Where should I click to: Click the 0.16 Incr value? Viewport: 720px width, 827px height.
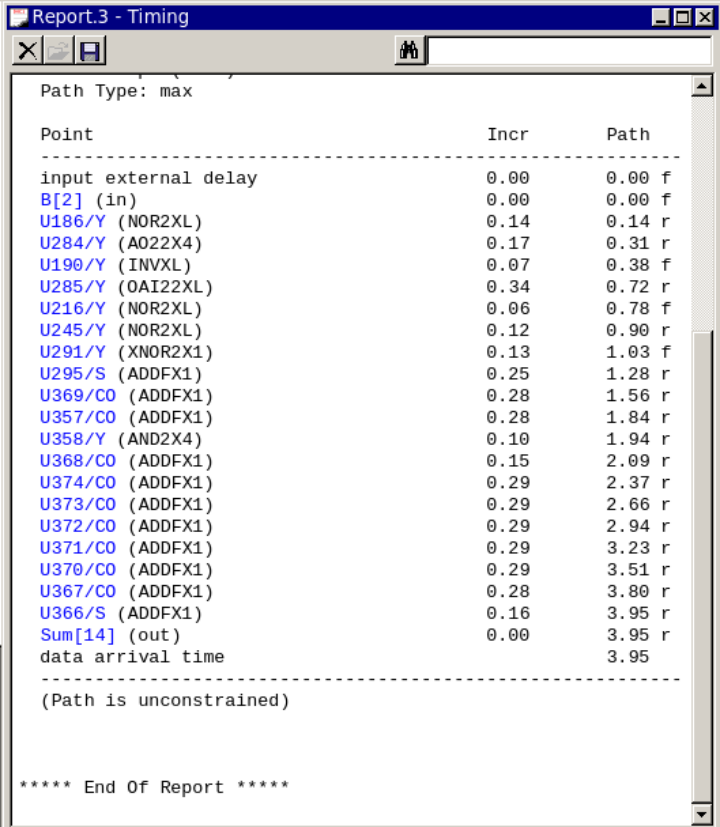pos(508,613)
